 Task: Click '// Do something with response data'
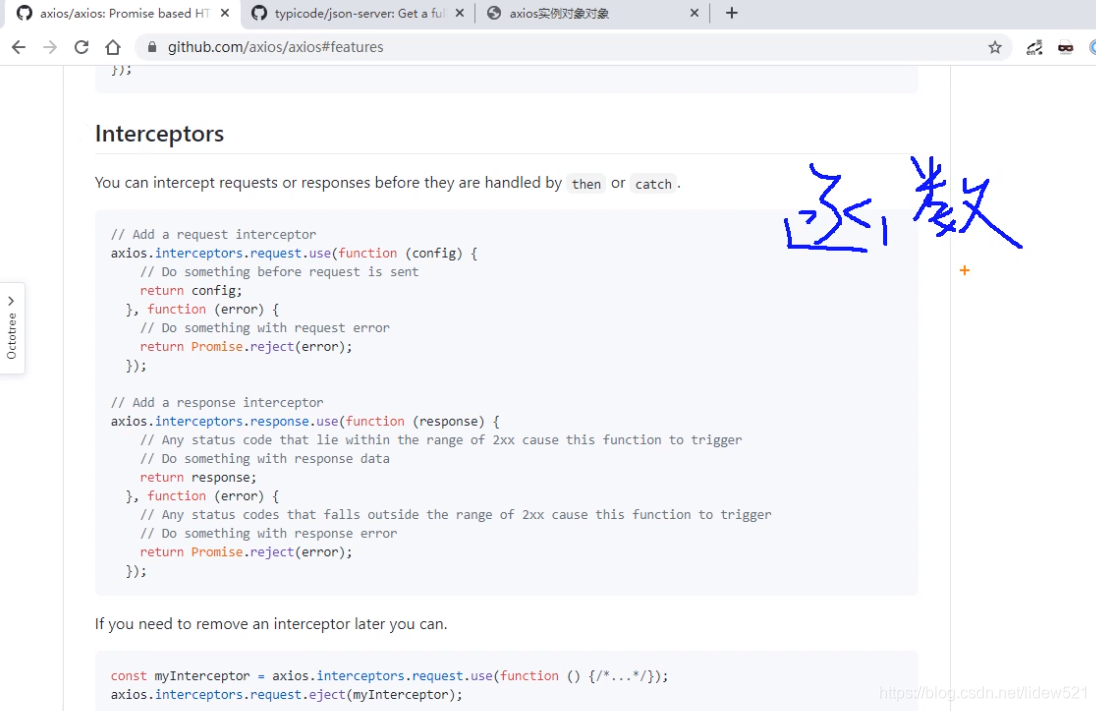(265, 459)
